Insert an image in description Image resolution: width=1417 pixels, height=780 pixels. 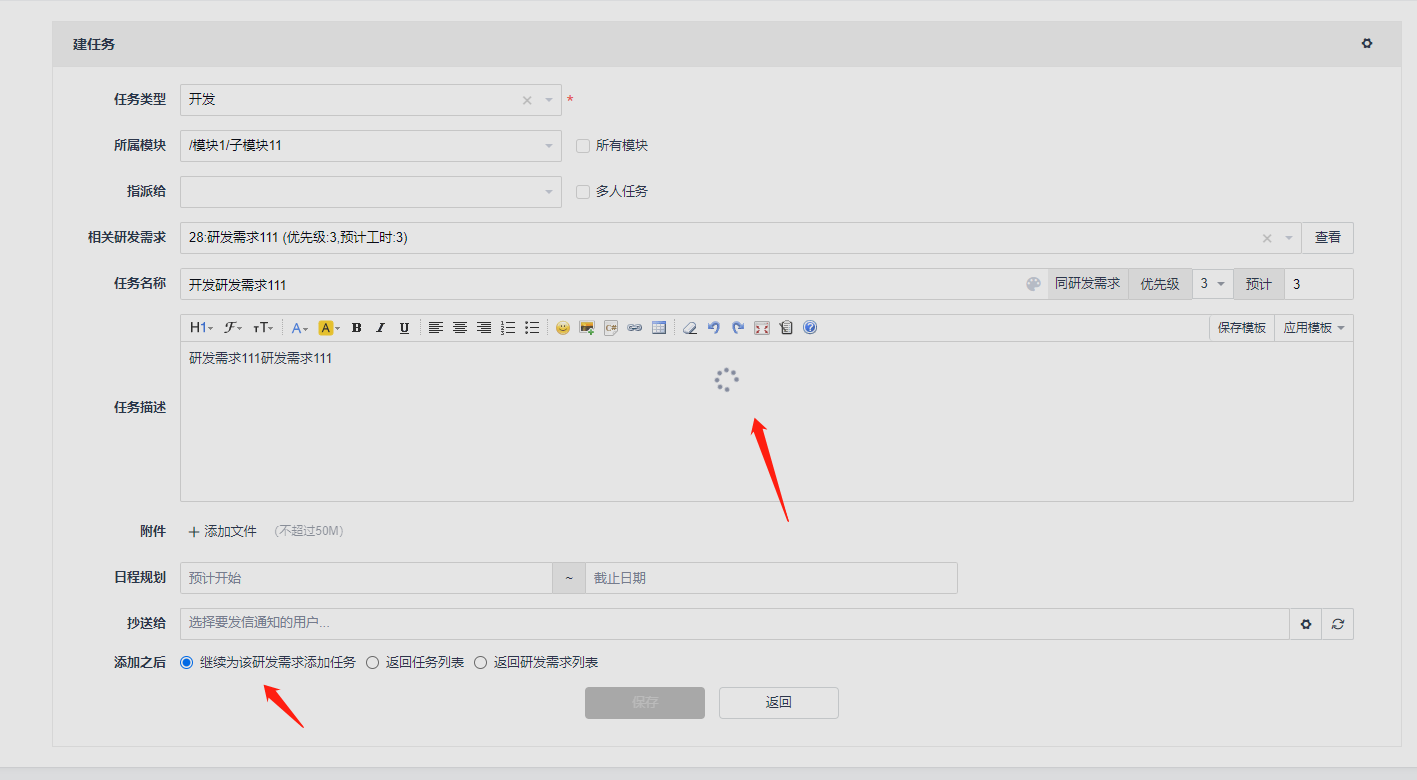point(587,328)
